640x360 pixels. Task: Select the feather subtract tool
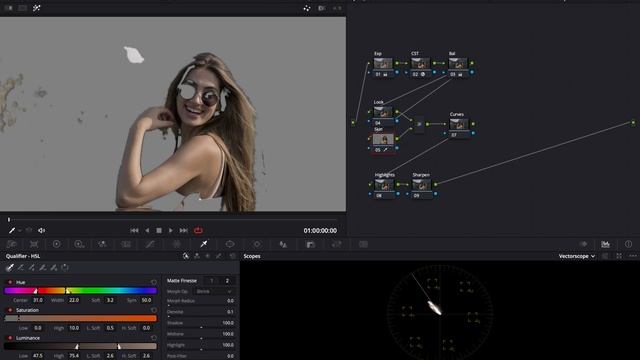pyautogui.click(x=43, y=268)
